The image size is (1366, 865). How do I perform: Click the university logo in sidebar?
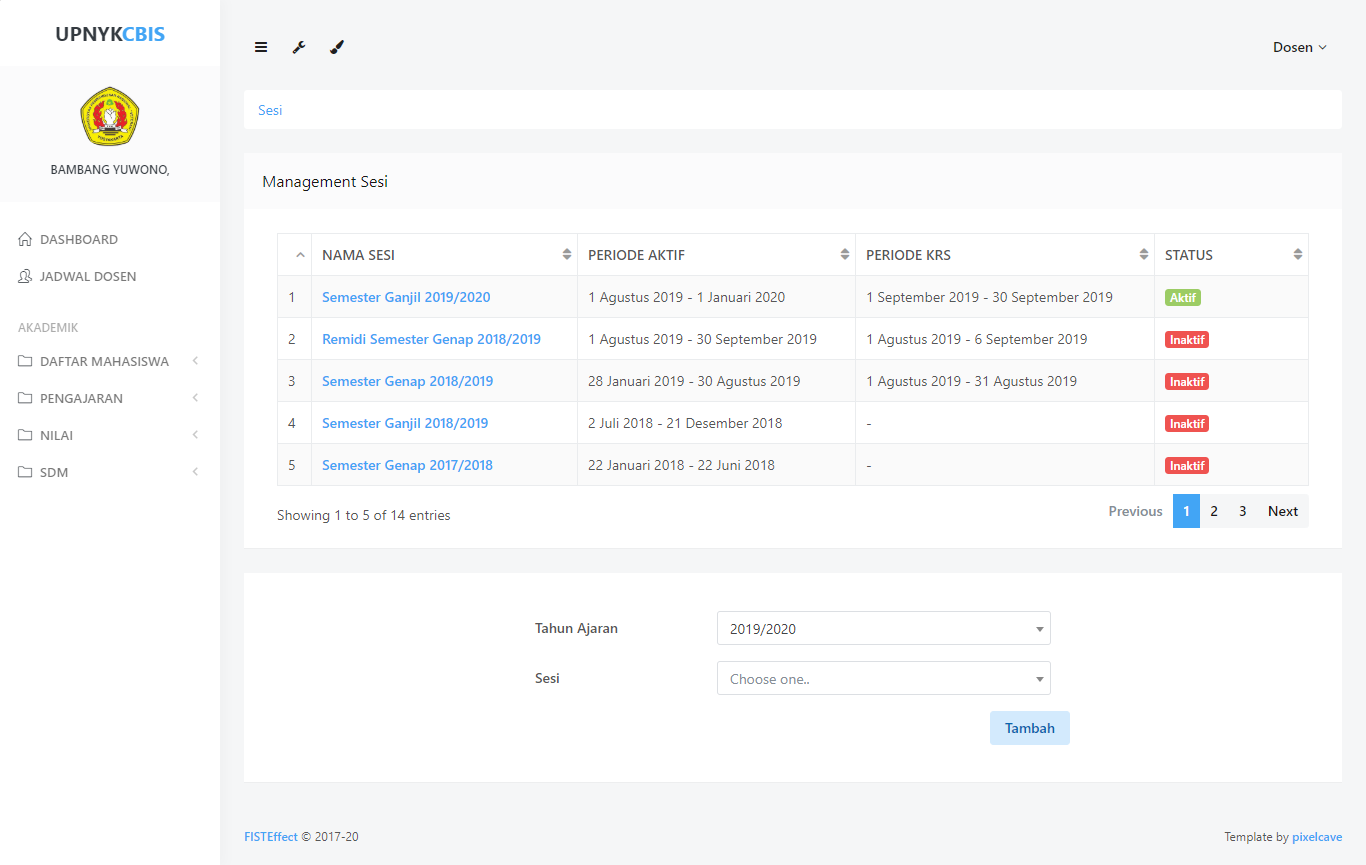tap(110, 116)
